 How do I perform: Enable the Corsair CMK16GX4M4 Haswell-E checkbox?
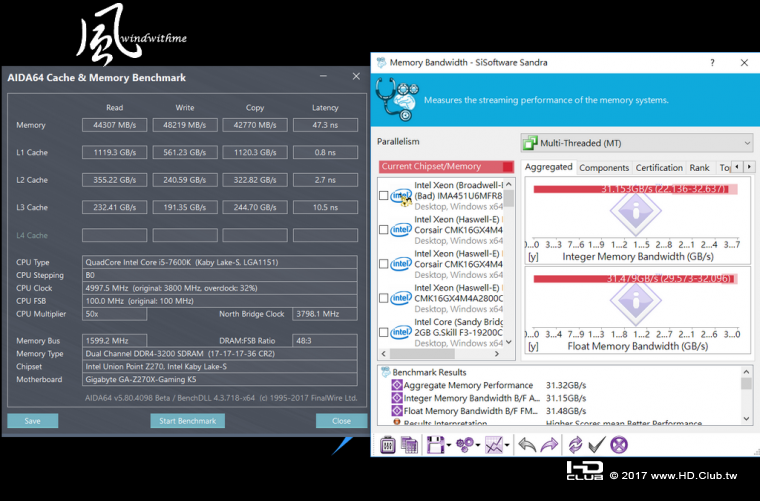pyautogui.click(x=385, y=230)
